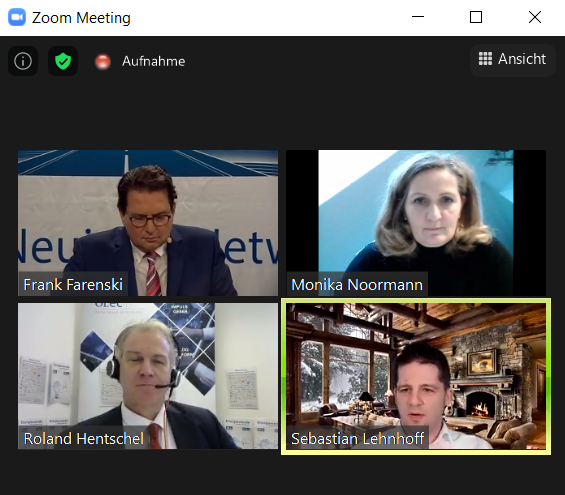Close the Zoom Meeting window
The height and width of the screenshot is (495, 565).
point(535,17)
